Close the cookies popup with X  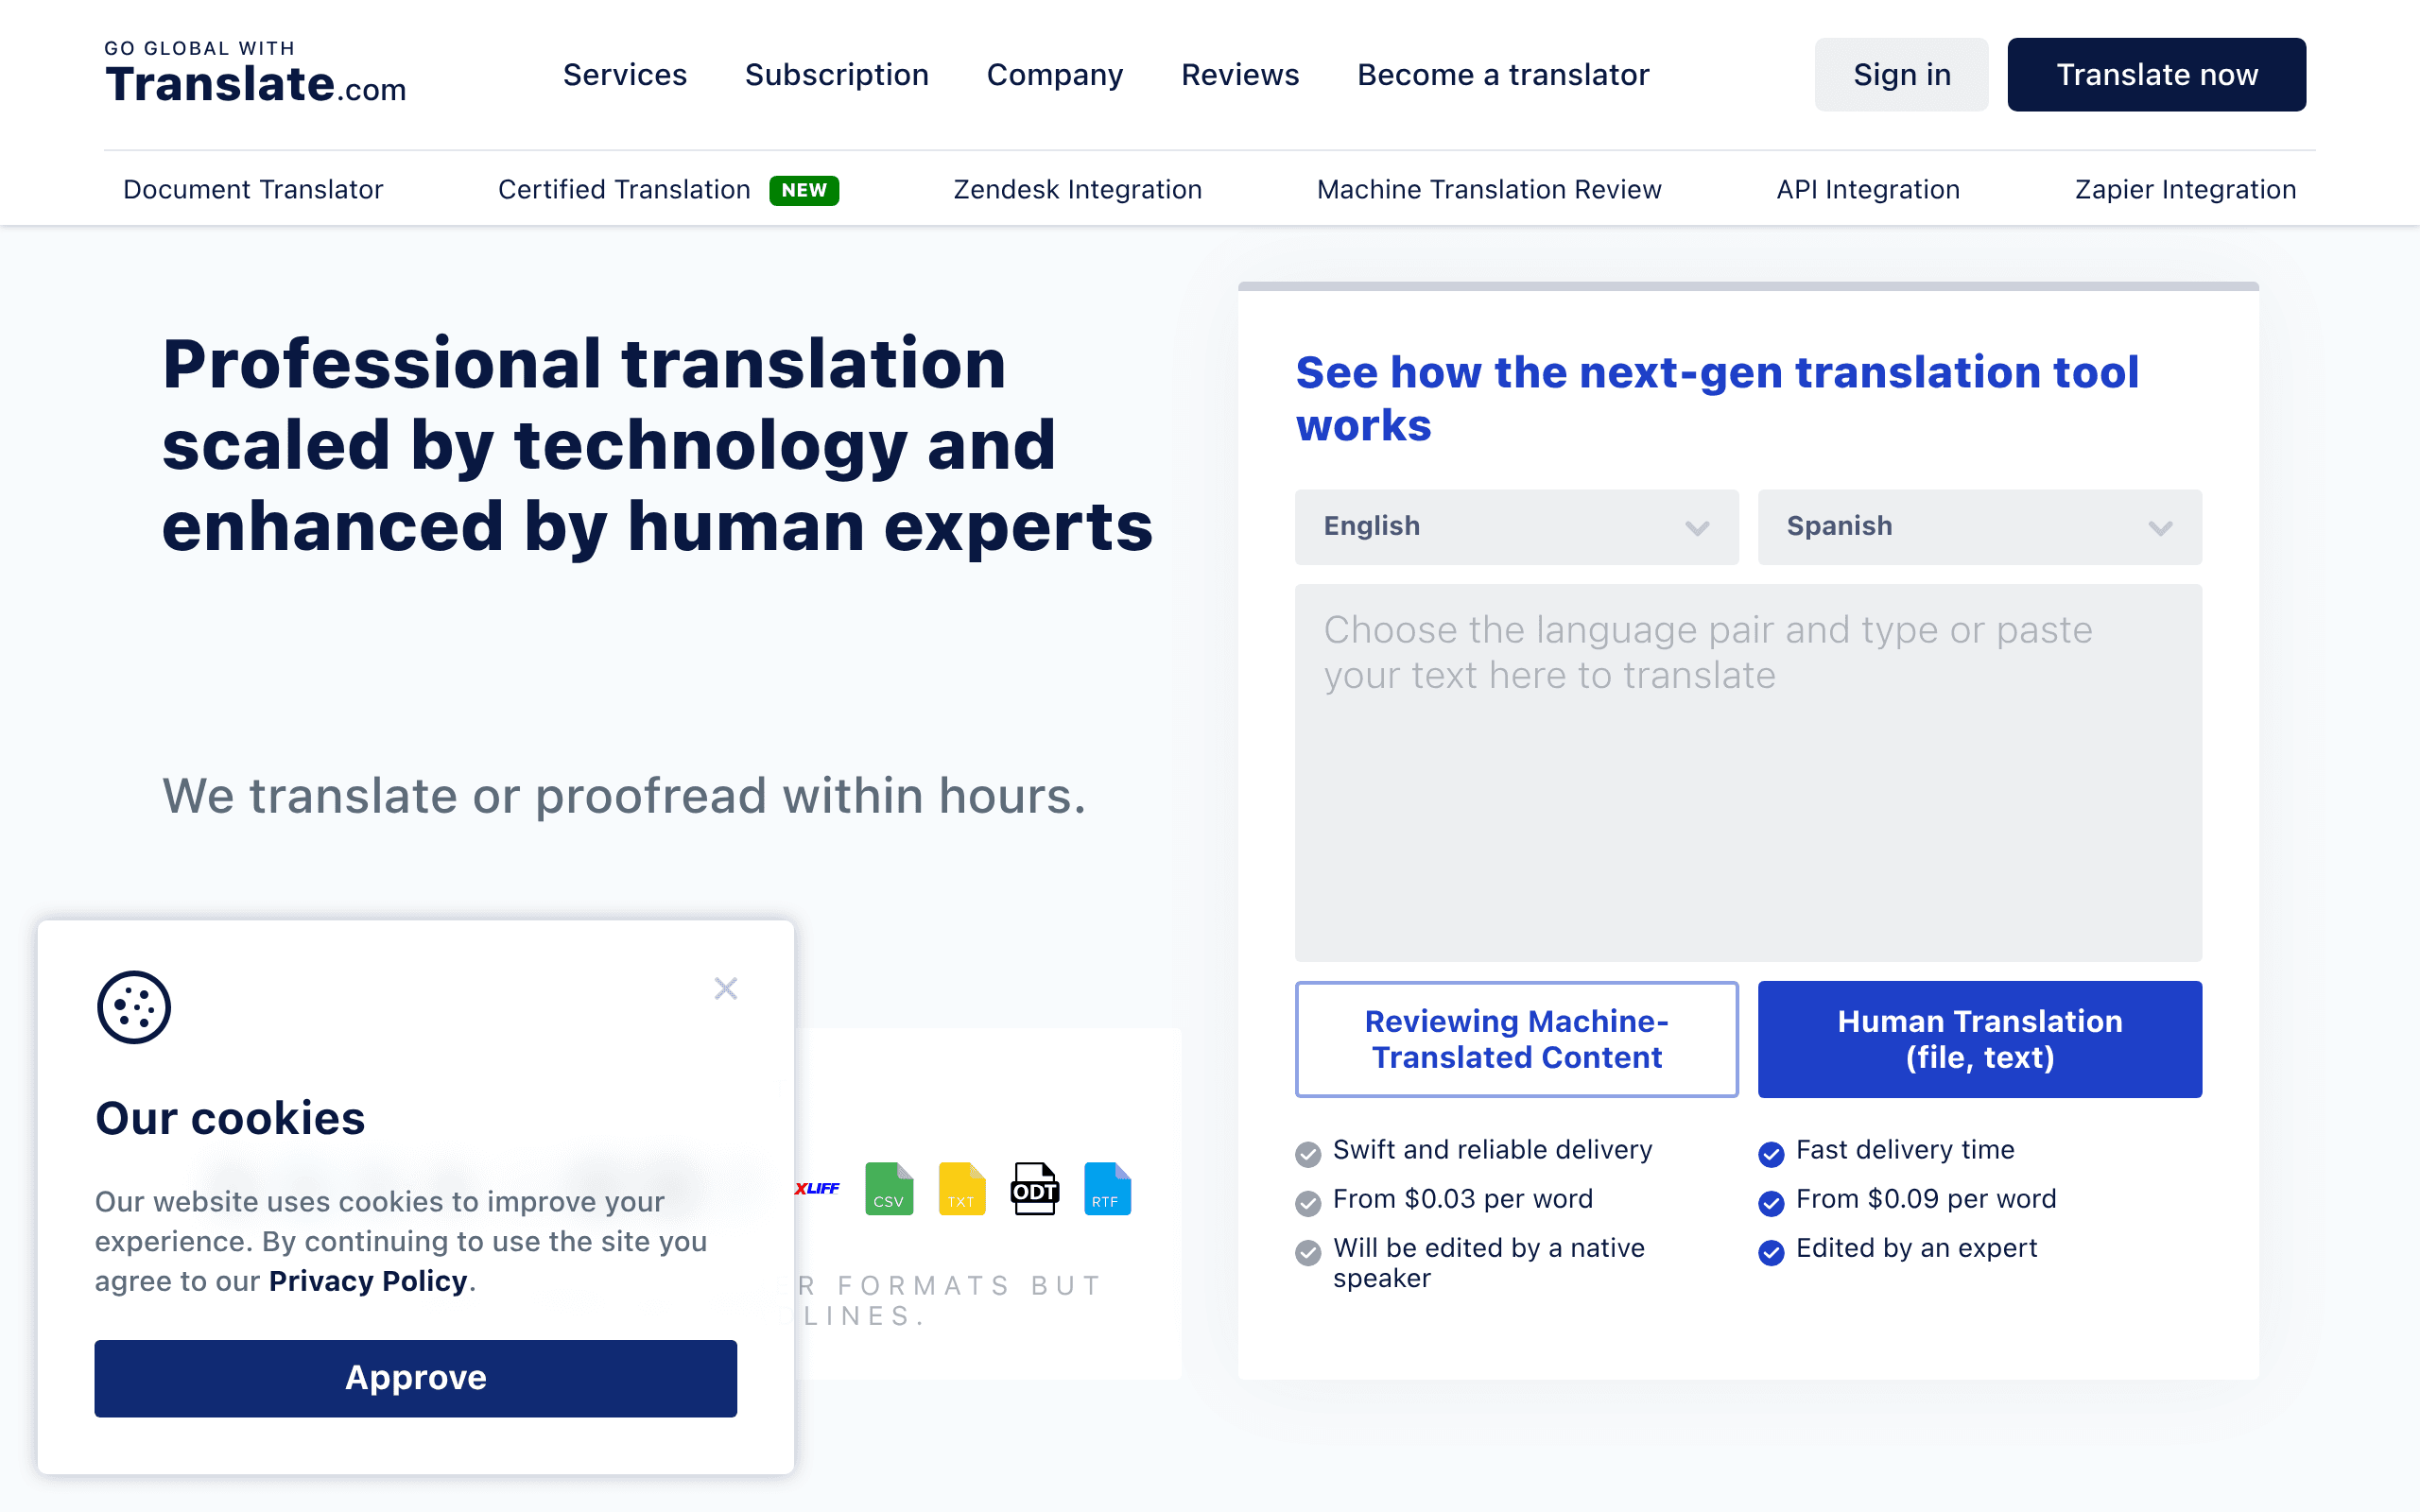click(726, 989)
